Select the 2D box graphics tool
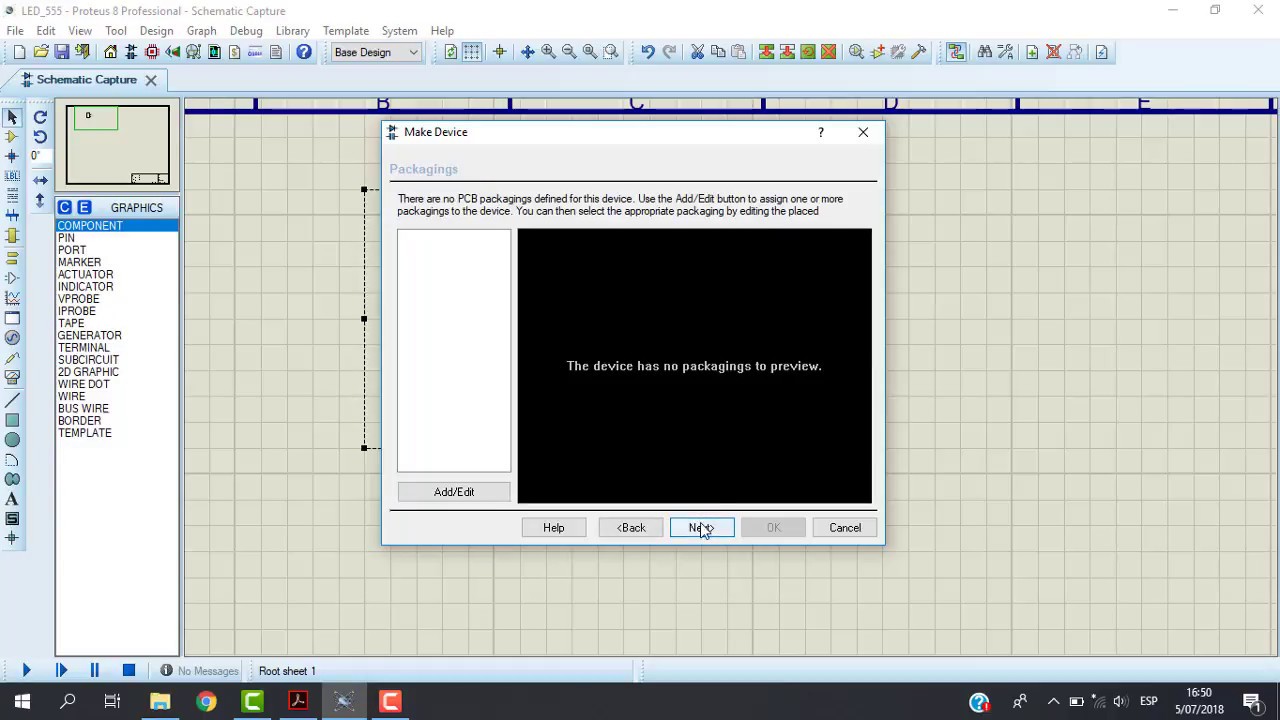 (12, 420)
